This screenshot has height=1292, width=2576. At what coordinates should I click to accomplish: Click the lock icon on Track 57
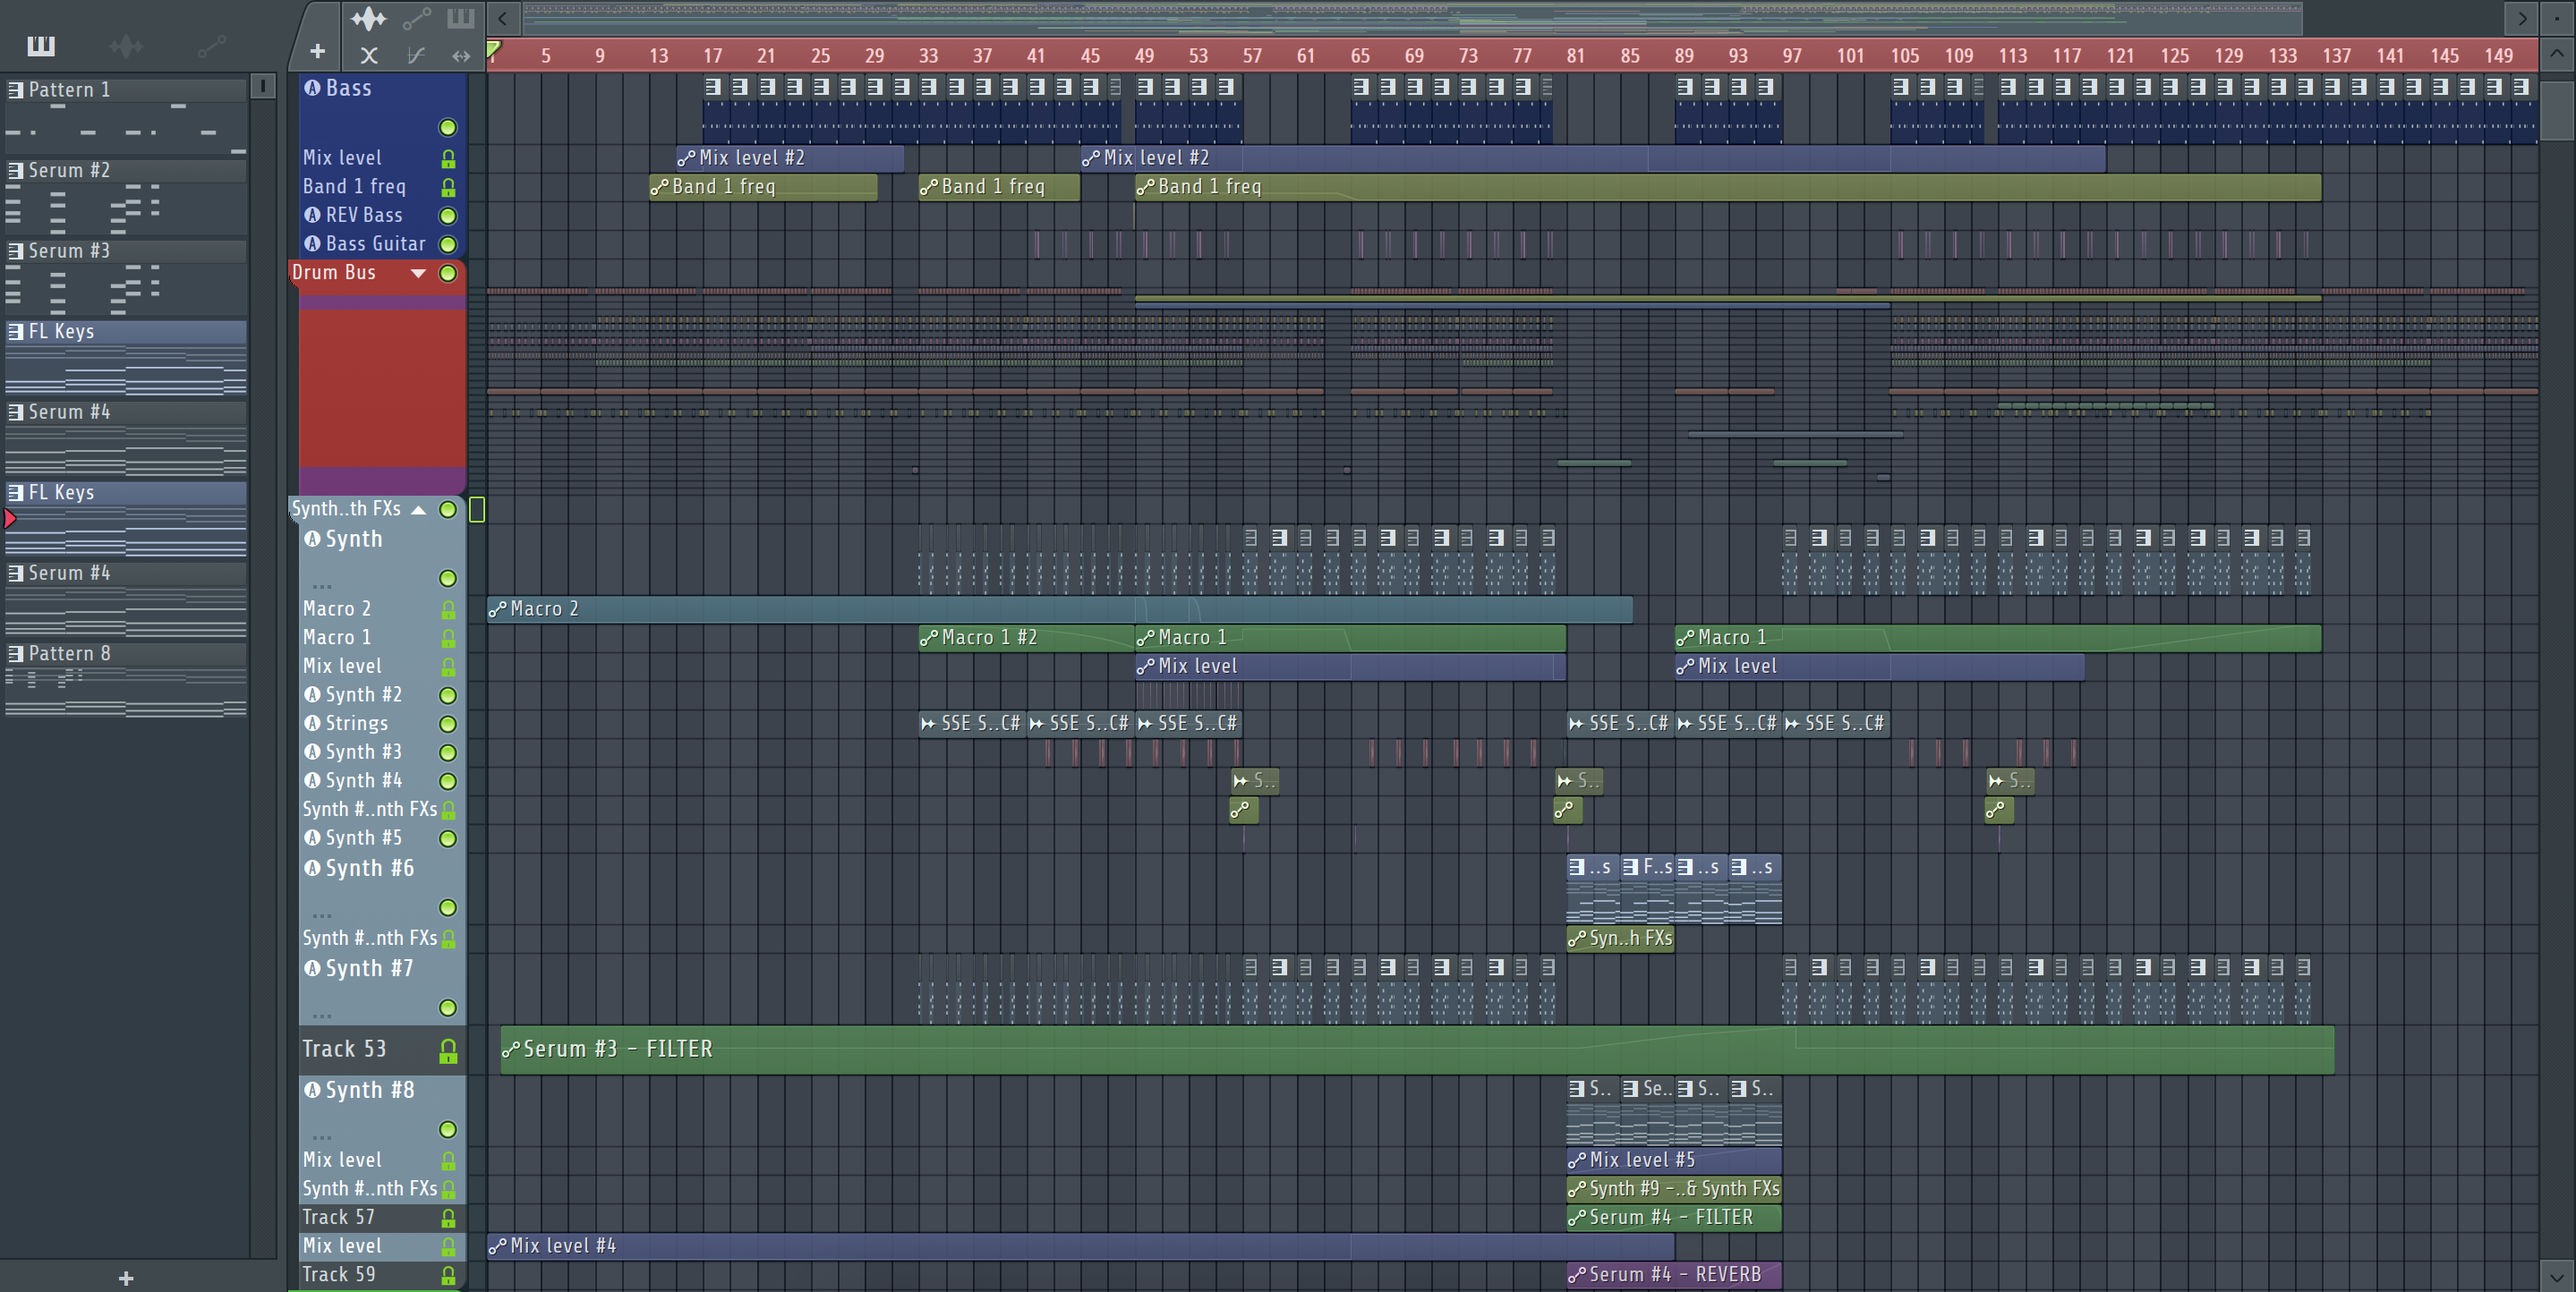point(448,1218)
